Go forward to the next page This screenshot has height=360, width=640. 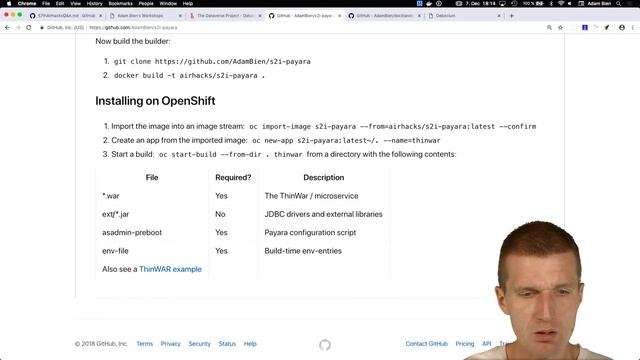coord(18,27)
